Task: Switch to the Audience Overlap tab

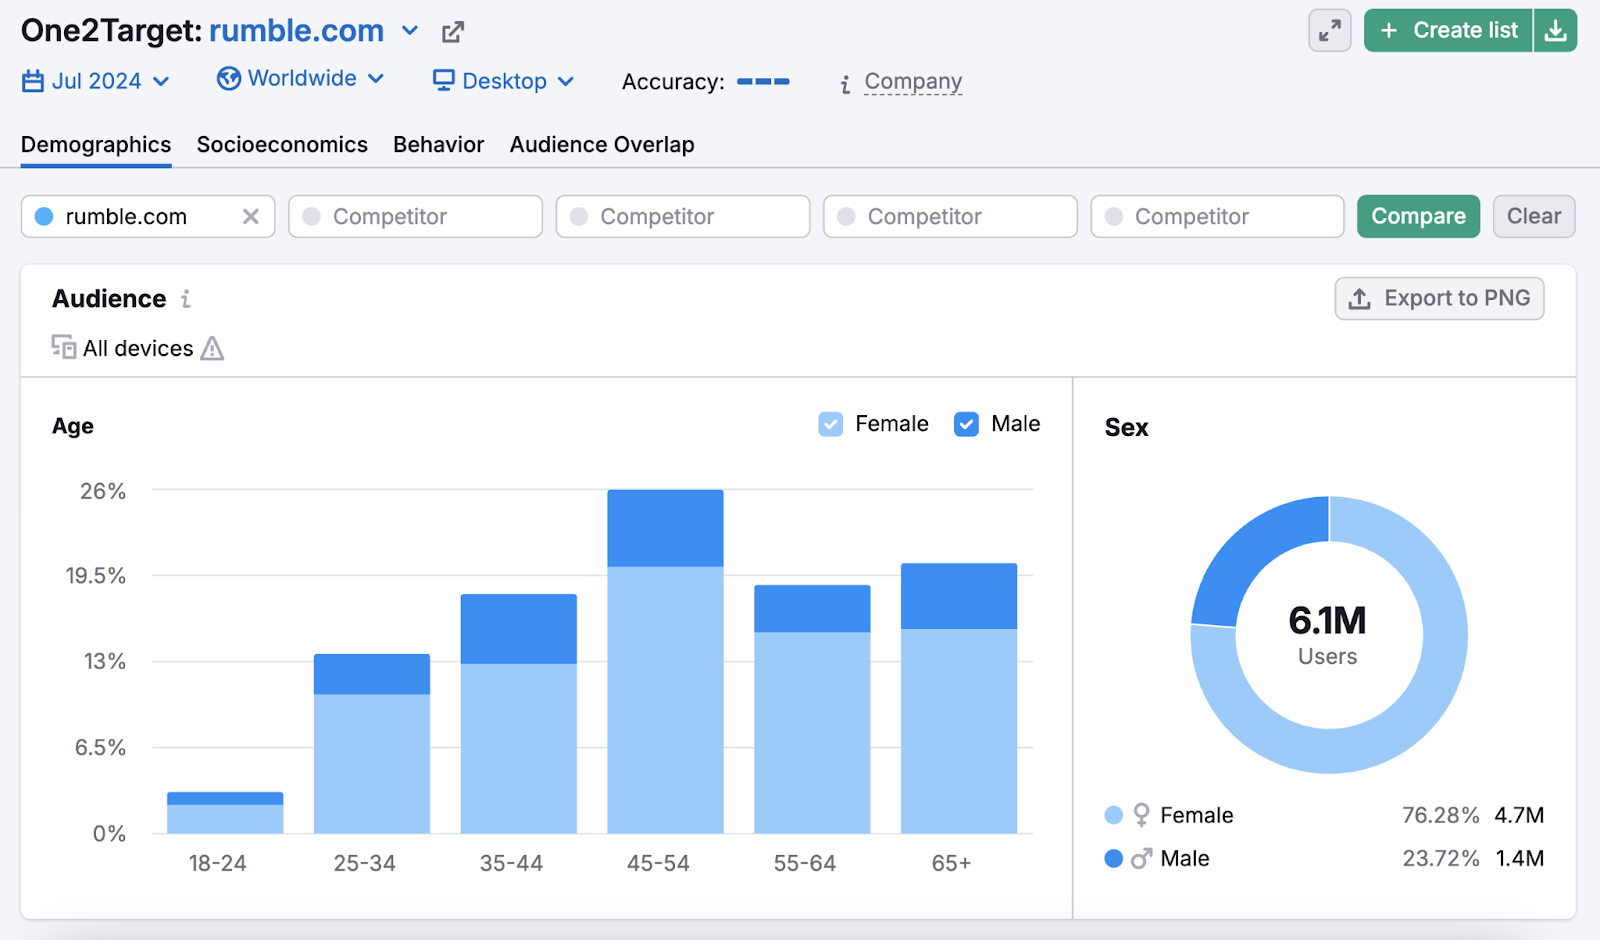Action: (x=602, y=145)
